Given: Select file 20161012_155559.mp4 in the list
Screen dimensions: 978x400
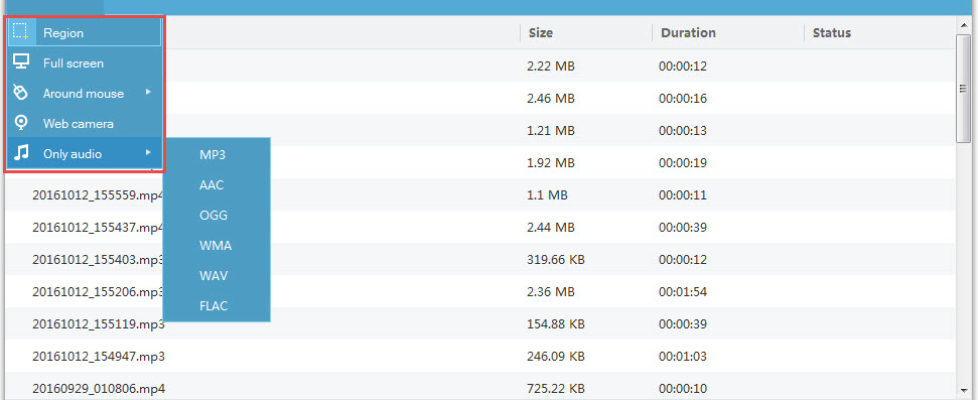Looking at the screenshot, I should coord(97,195).
